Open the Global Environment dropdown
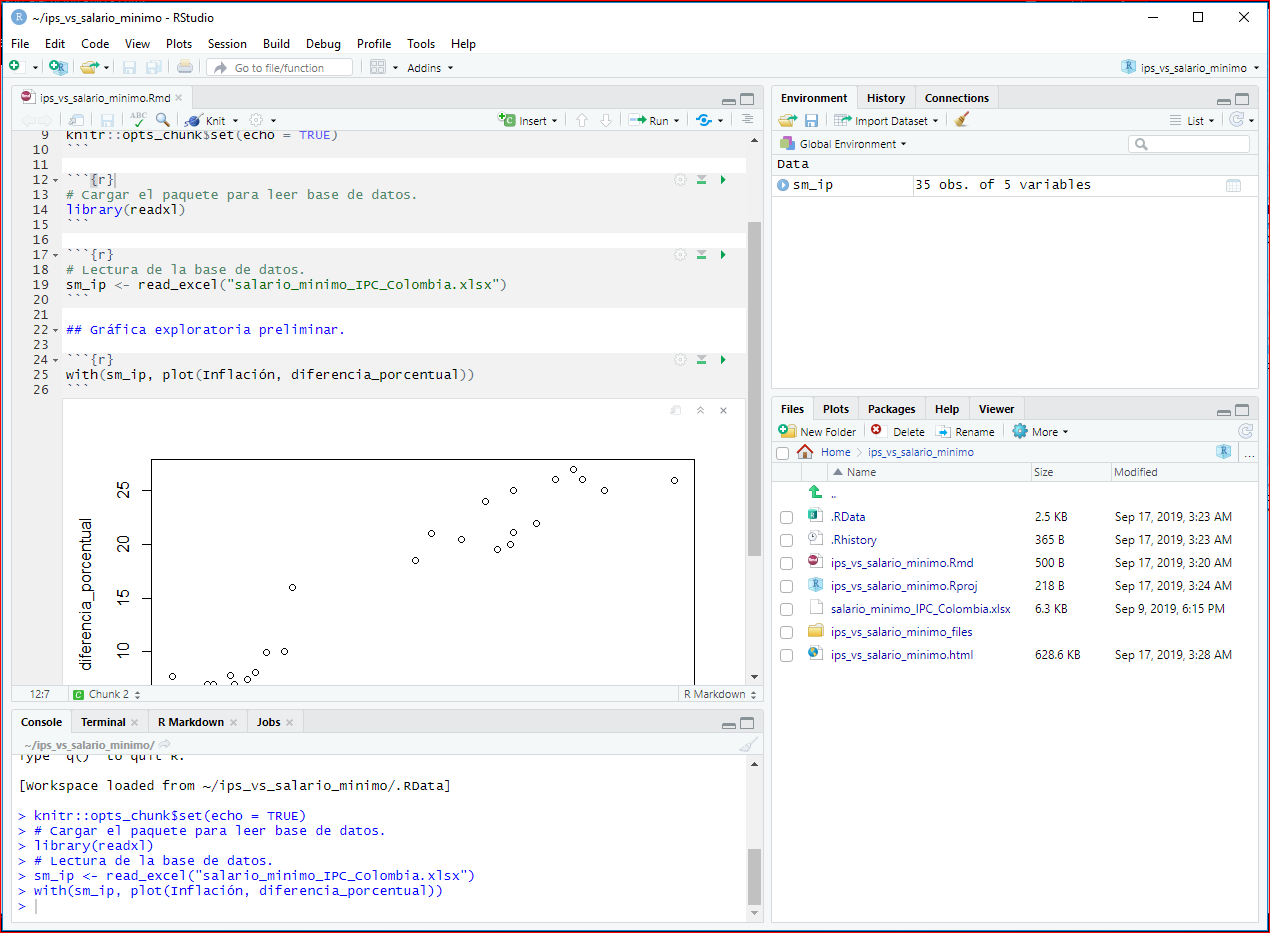The height and width of the screenshot is (933, 1270). coord(843,144)
